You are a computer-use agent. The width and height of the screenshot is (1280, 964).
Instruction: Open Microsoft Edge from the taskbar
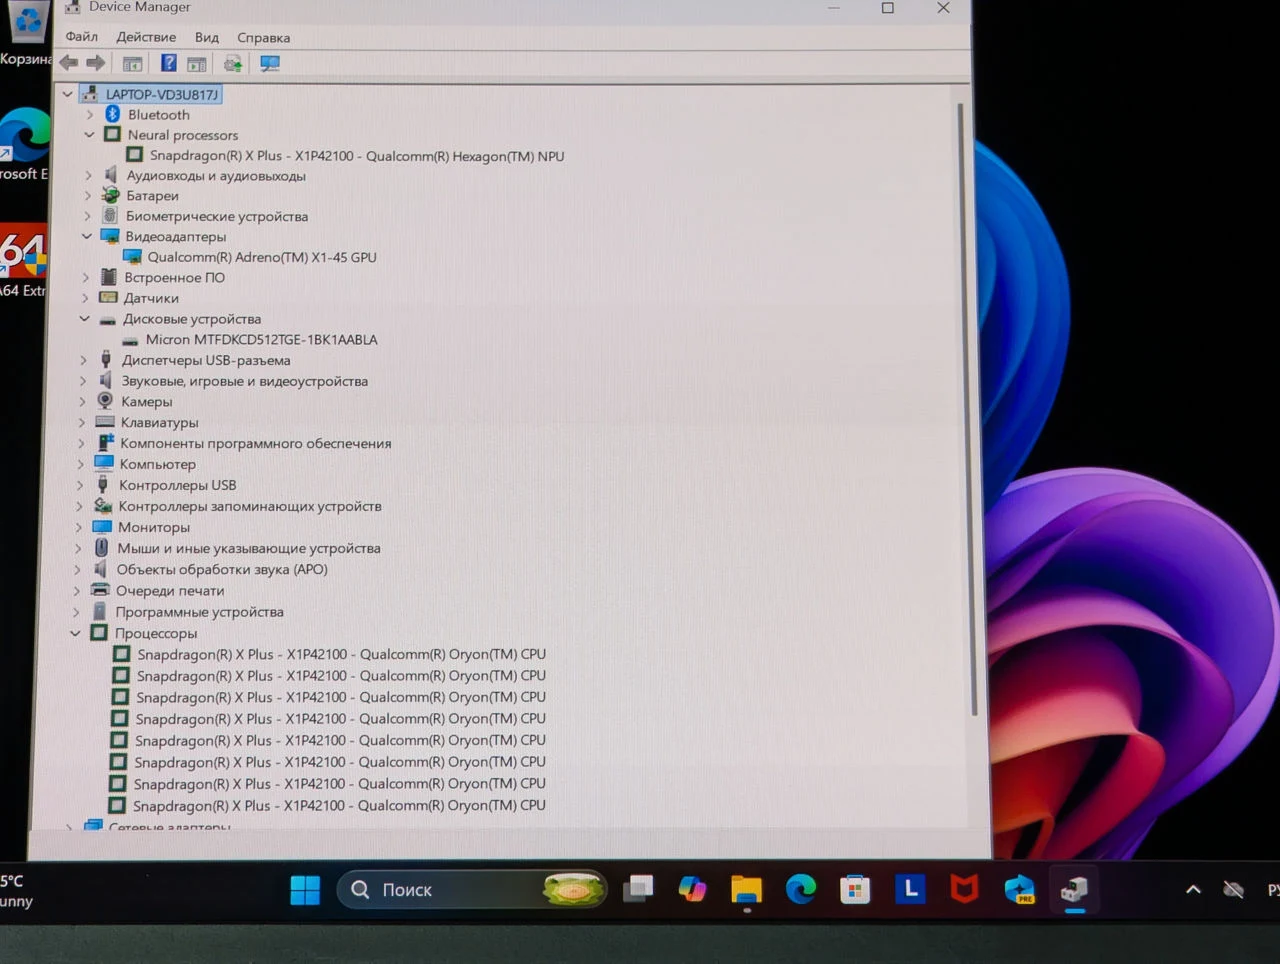[800, 889]
